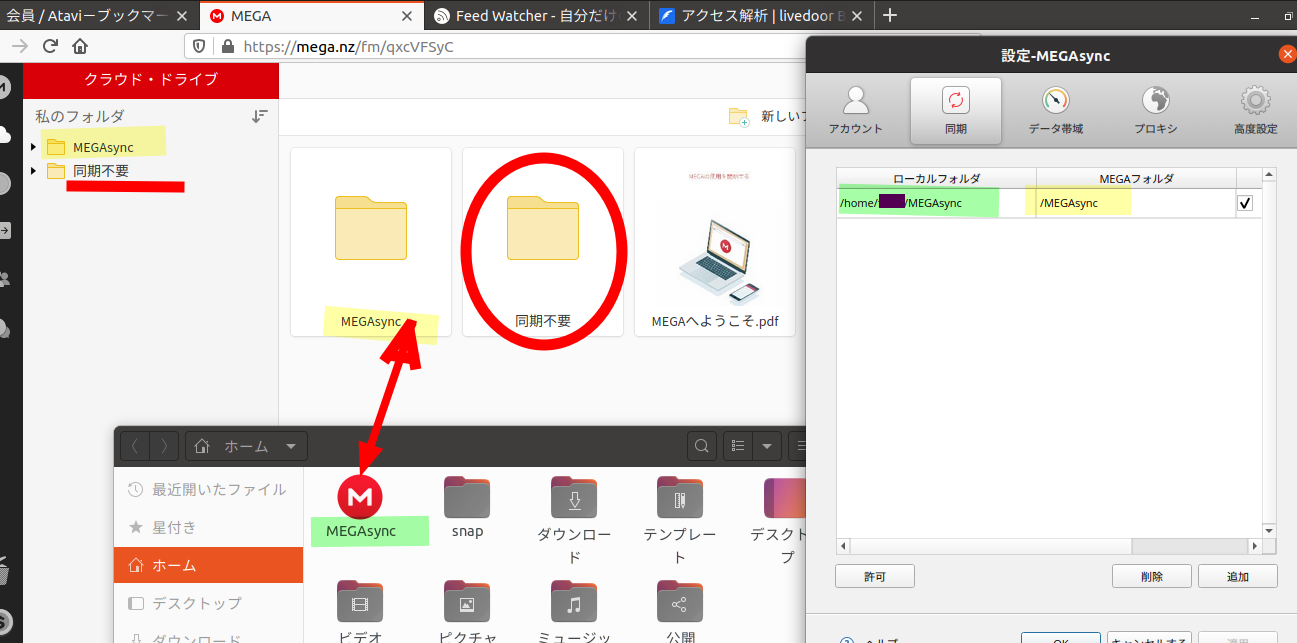
Task: Open the MEGAへようこそ.pdf file card
Action: click(x=715, y=242)
